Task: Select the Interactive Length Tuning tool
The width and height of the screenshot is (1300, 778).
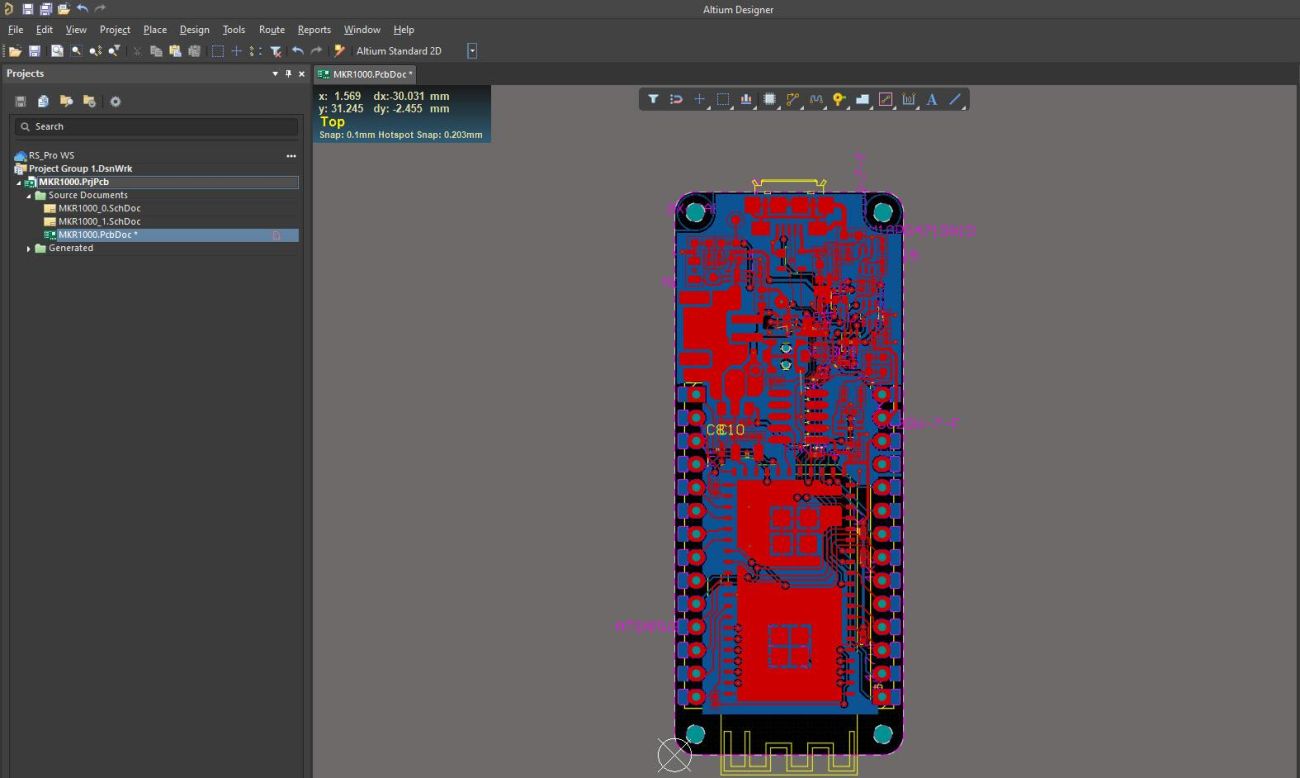Action: pos(816,99)
